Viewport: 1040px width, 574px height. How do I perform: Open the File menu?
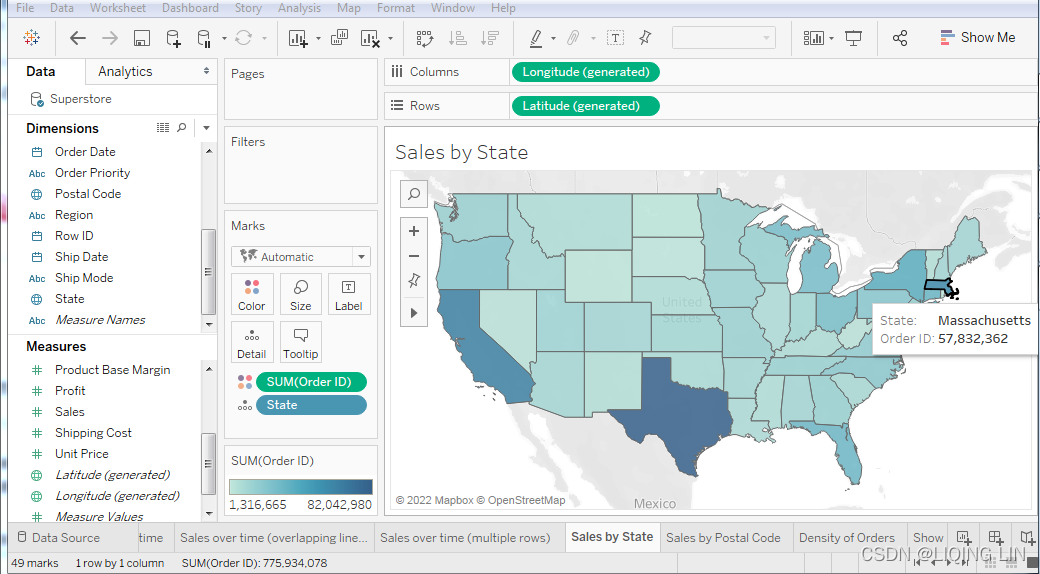(25, 8)
